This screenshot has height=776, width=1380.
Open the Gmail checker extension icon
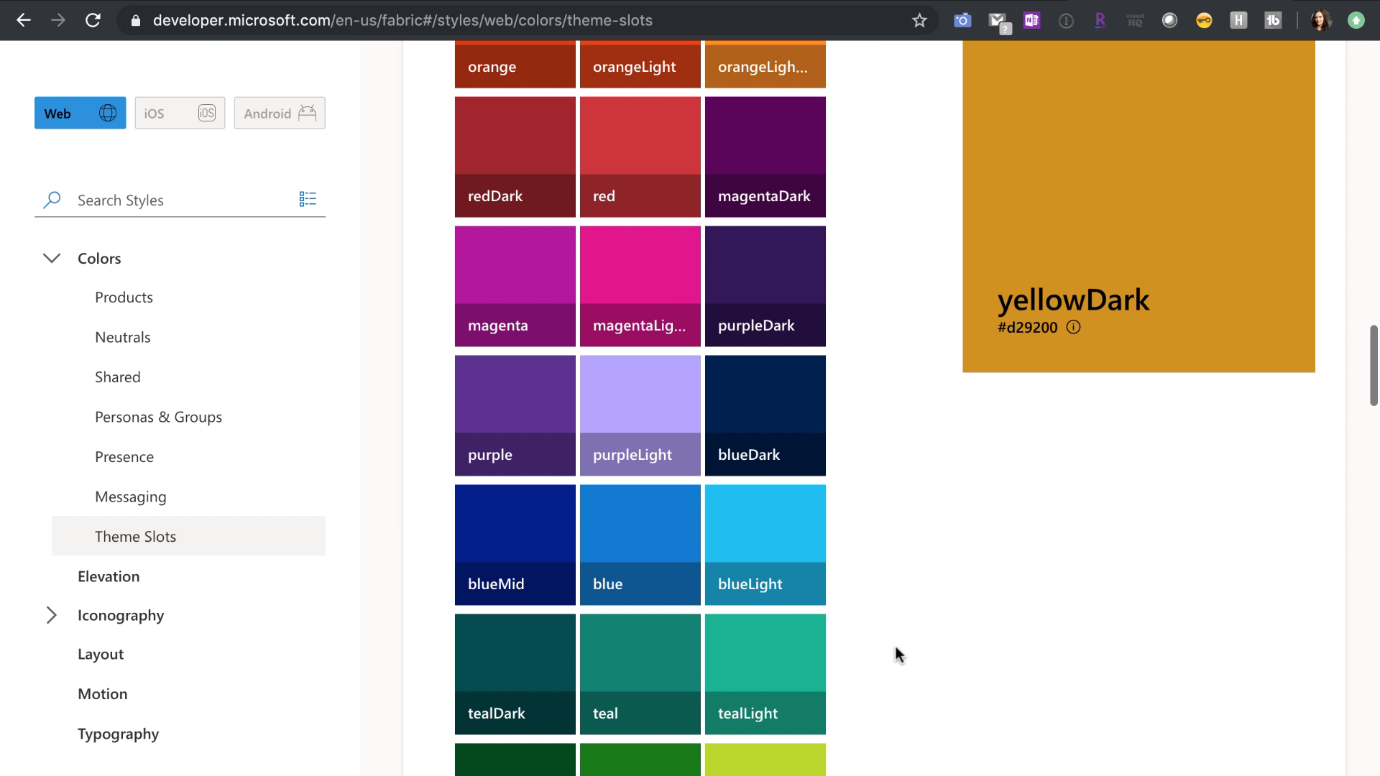tap(998, 21)
